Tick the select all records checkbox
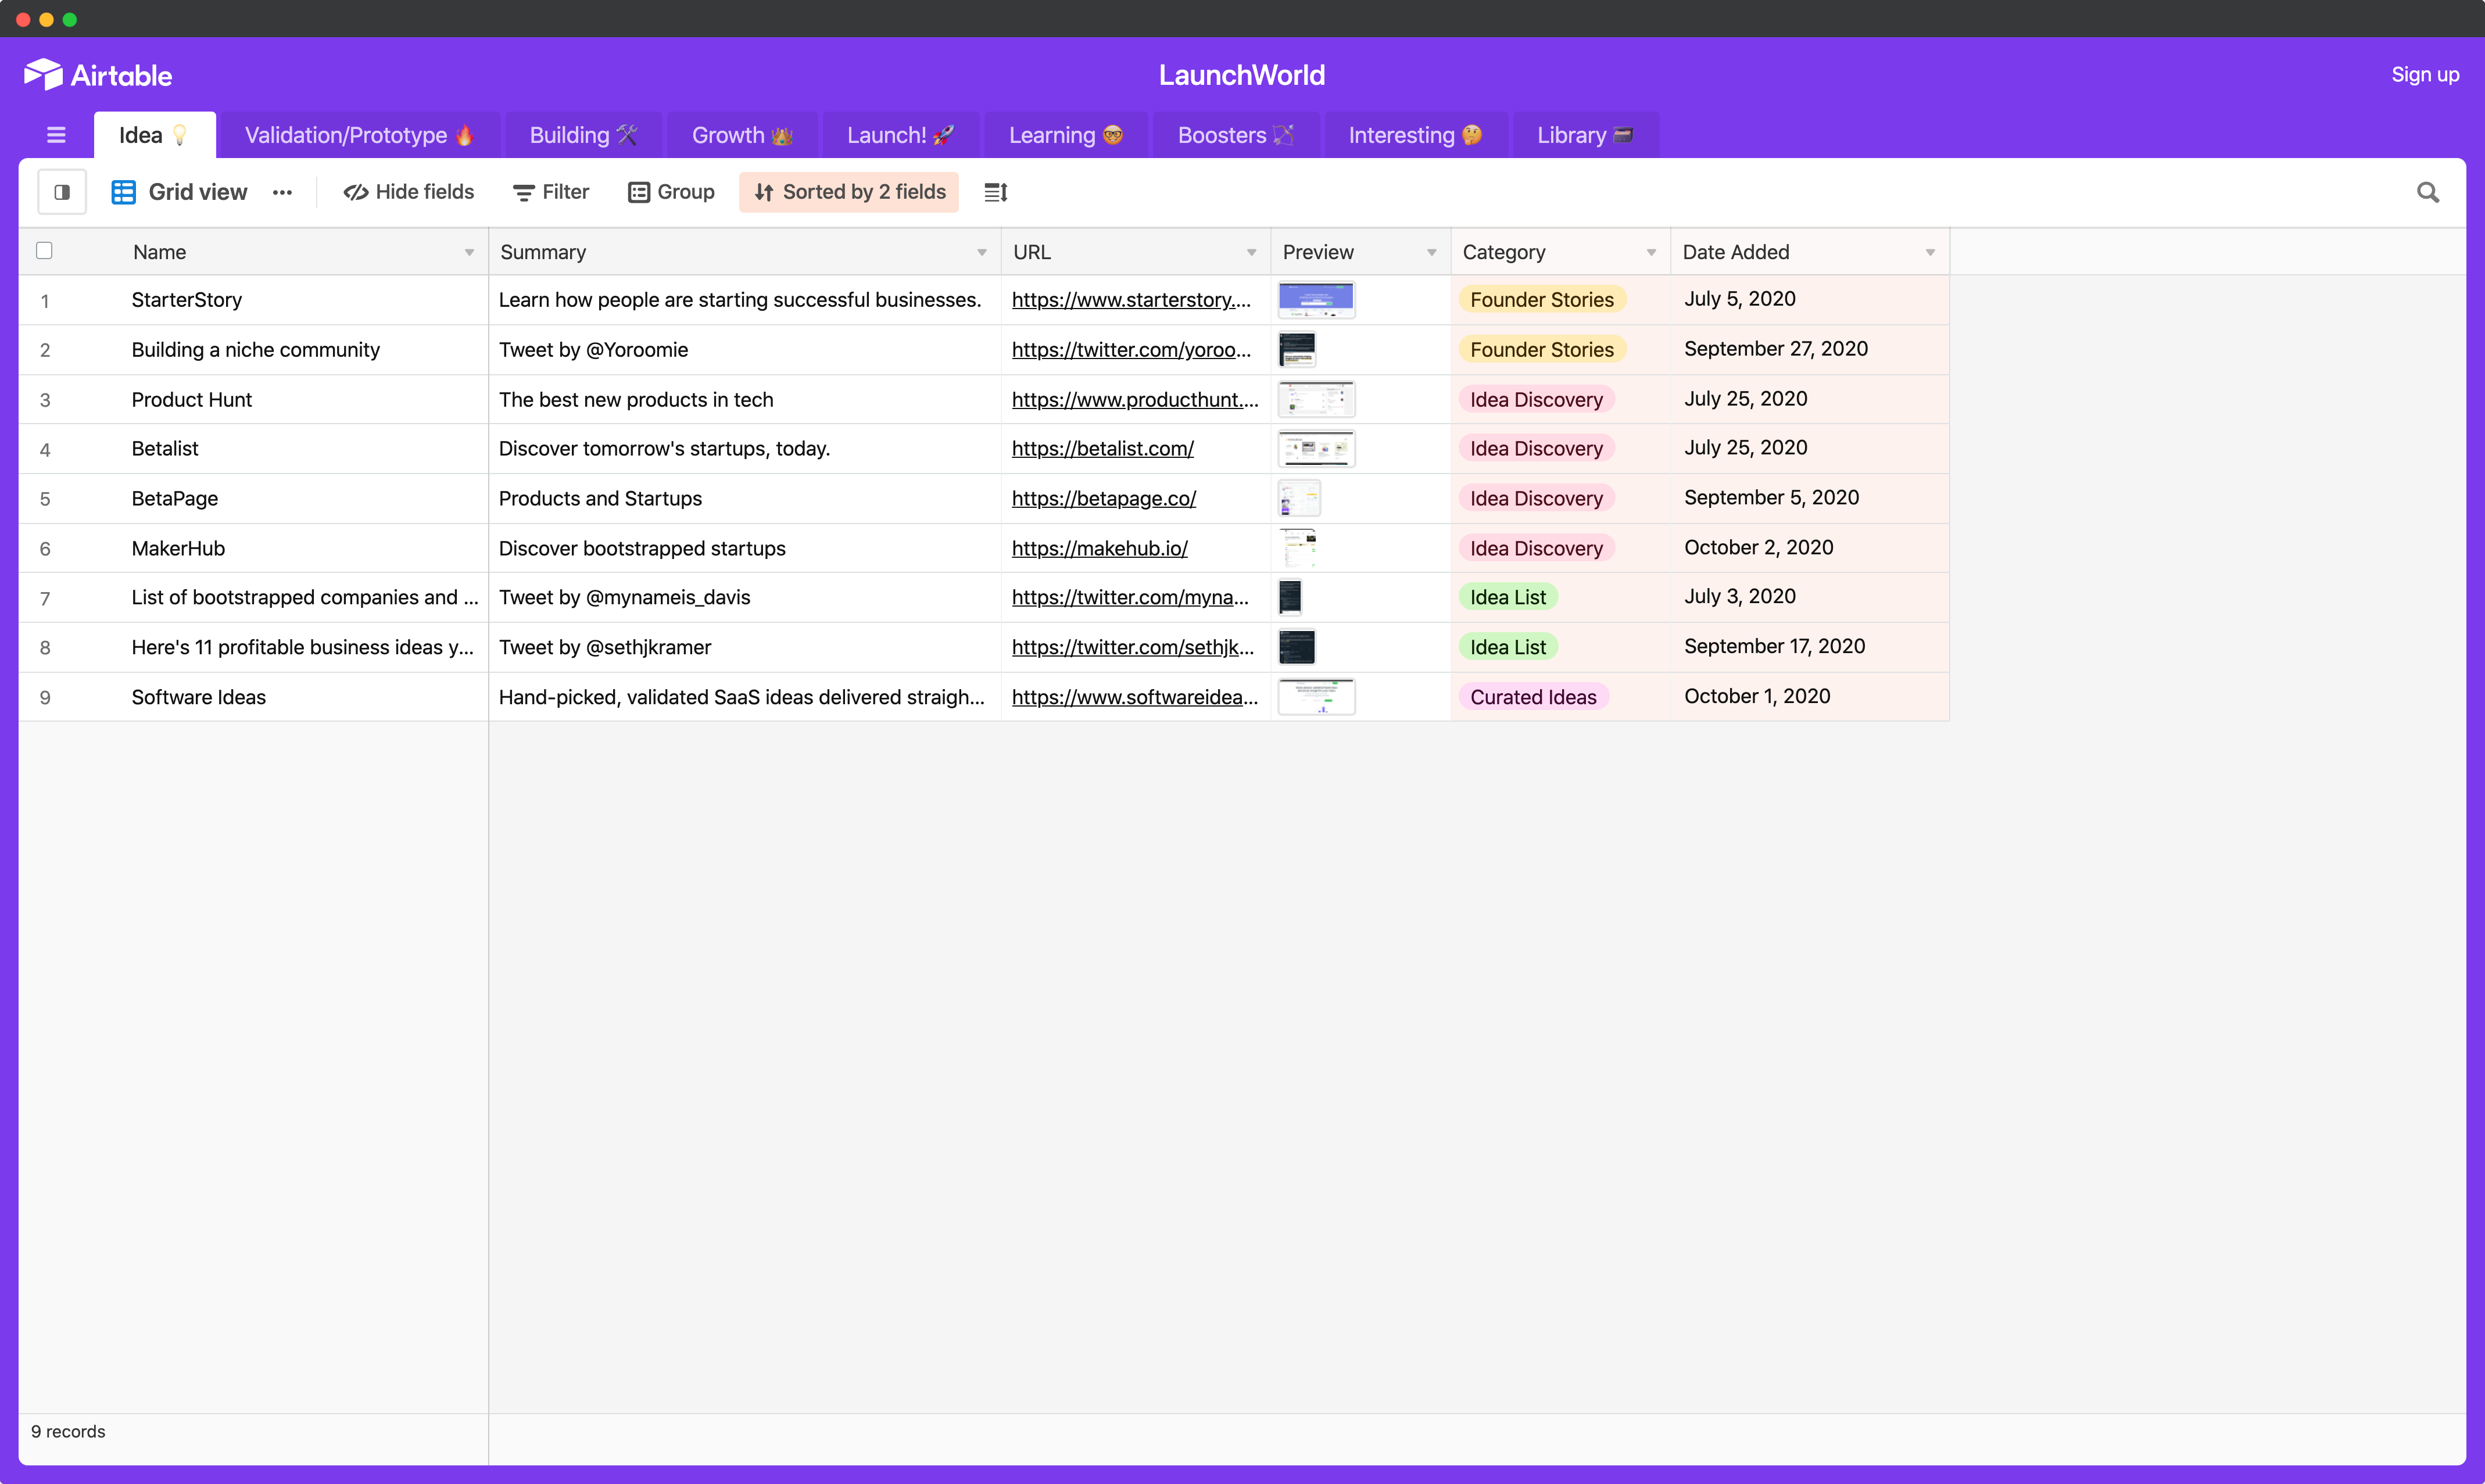Screen dimensions: 2485x1484 44,251
